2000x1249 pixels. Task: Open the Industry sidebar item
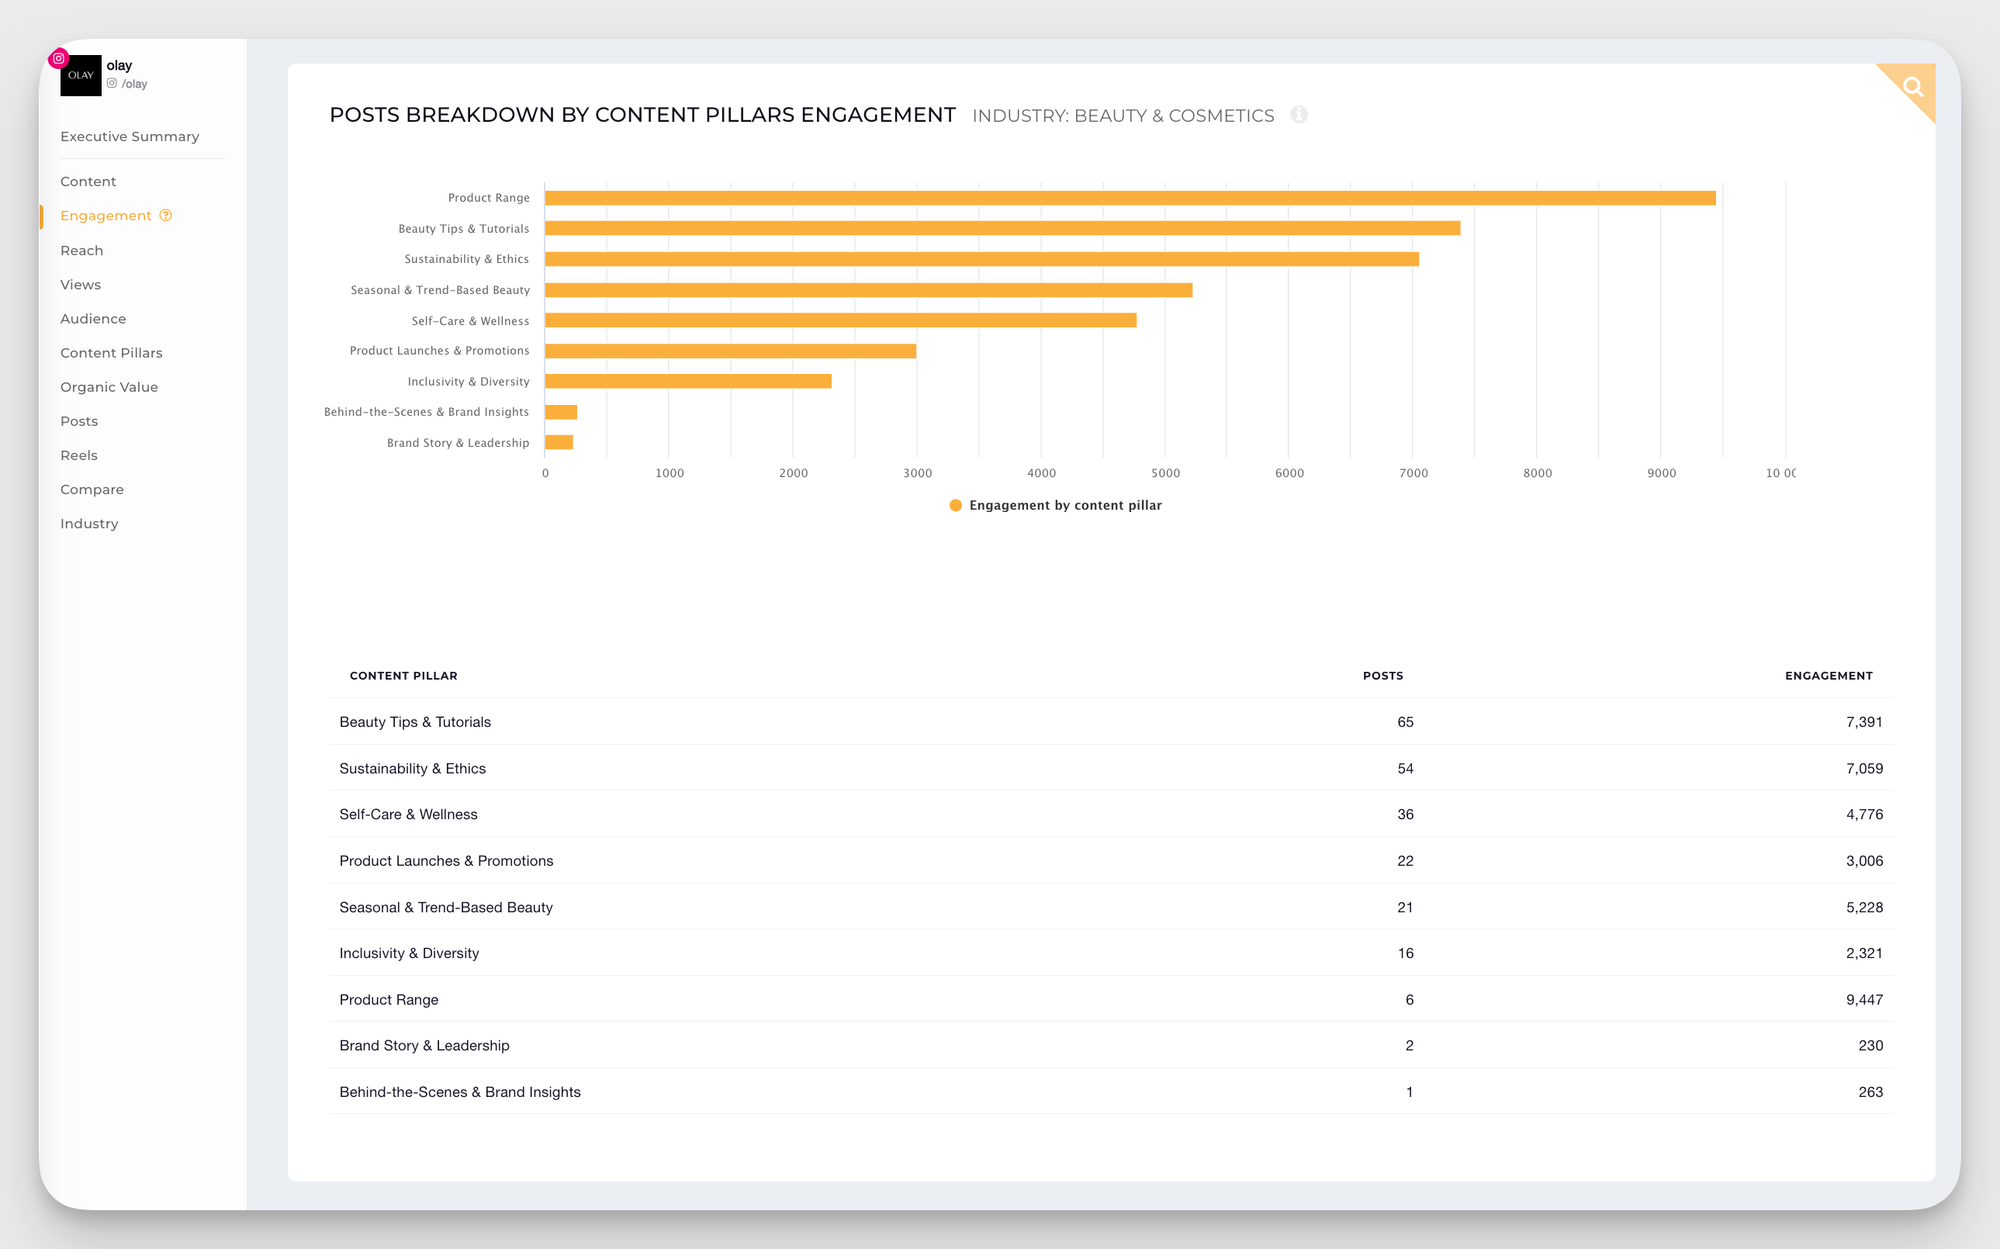click(89, 523)
